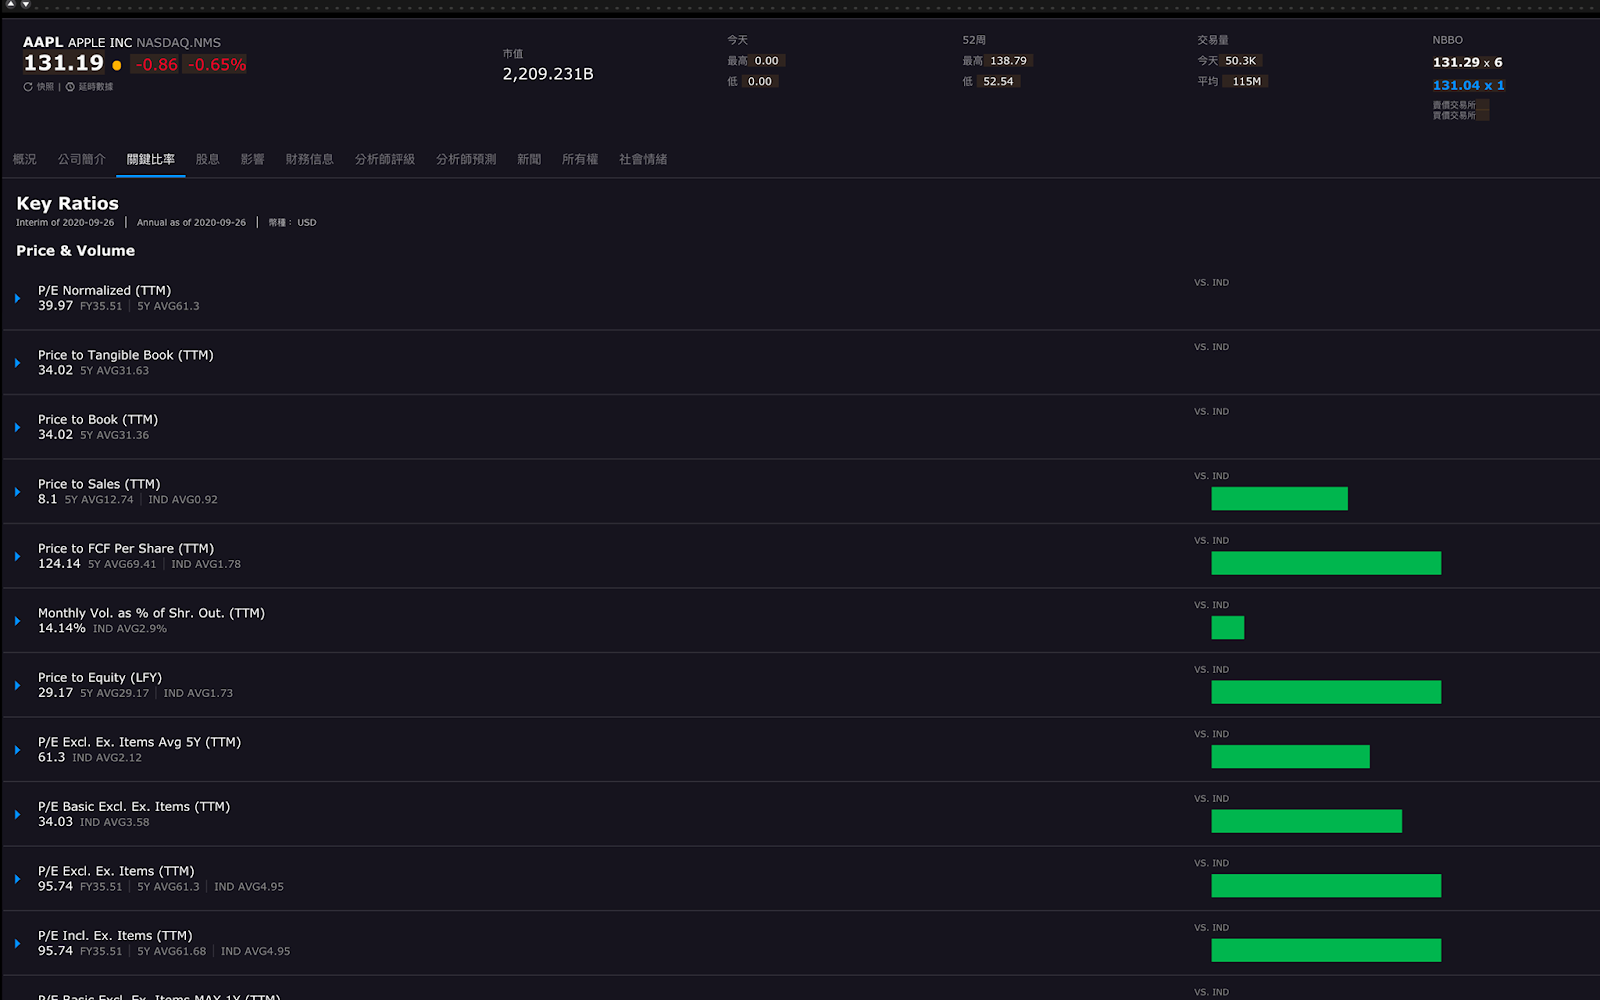This screenshot has height=1000, width=1600.
Task: Switch to the 新聞 news tab
Action: pyautogui.click(x=529, y=159)
